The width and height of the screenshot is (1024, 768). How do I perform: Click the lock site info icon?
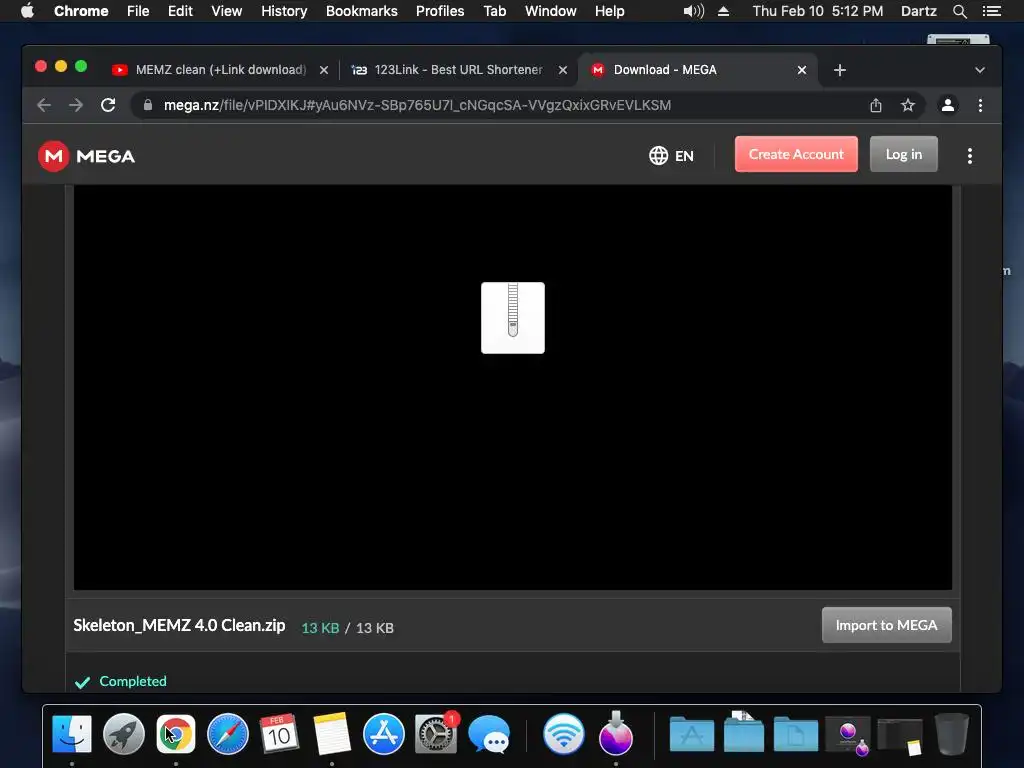pos(148,105)
